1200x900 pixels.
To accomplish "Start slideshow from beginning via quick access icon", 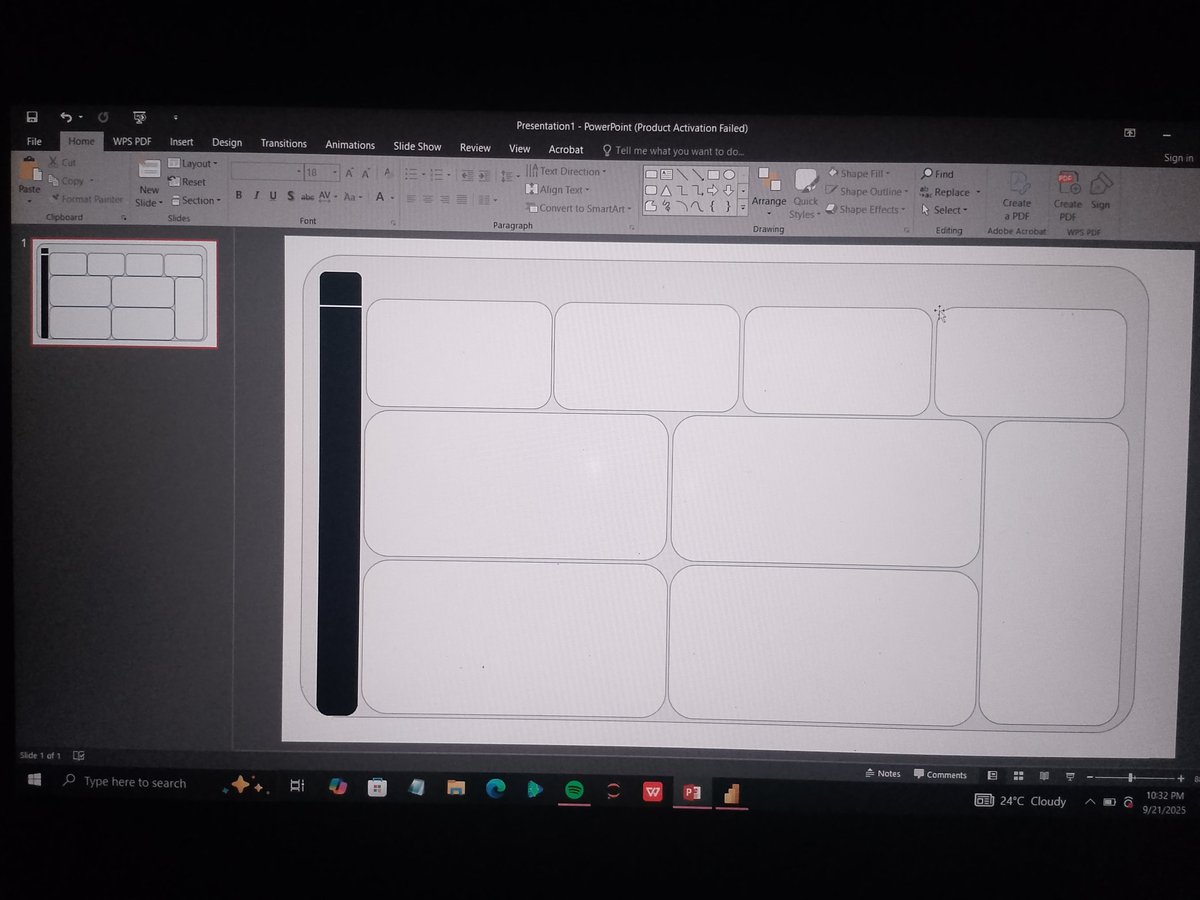I will point(139,117).
